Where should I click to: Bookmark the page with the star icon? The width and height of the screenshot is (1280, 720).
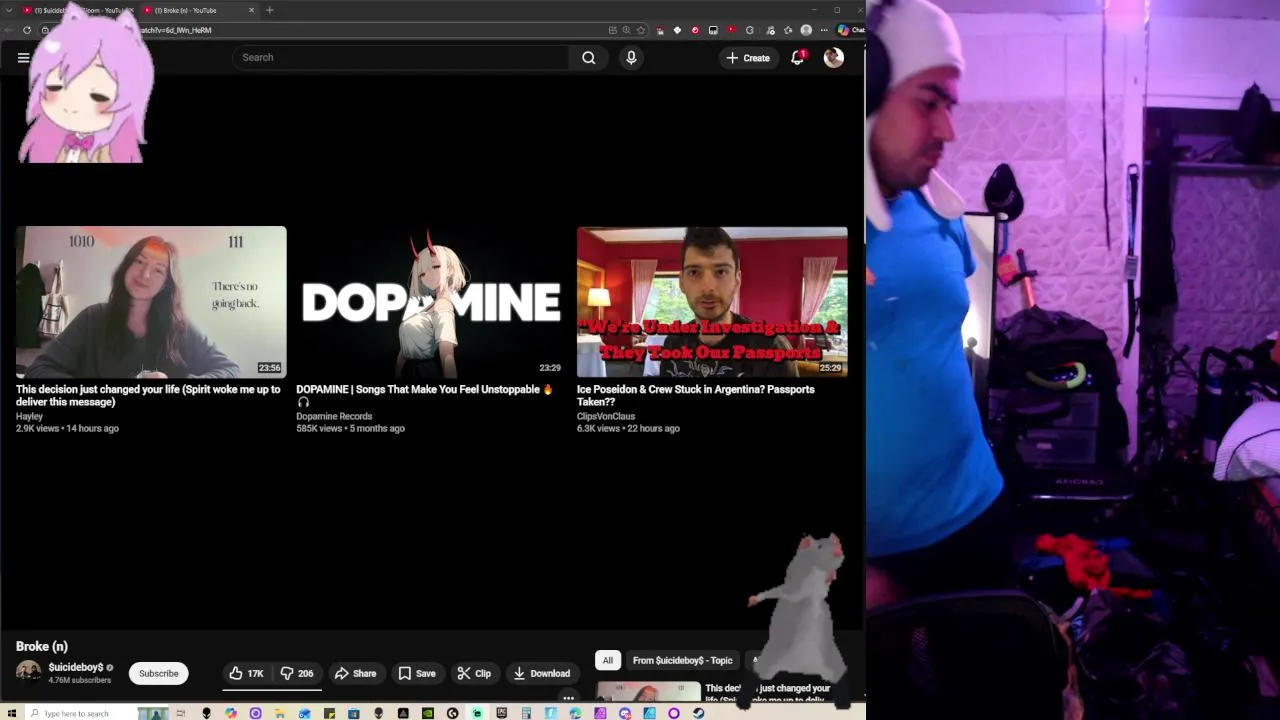pos(641,30)
